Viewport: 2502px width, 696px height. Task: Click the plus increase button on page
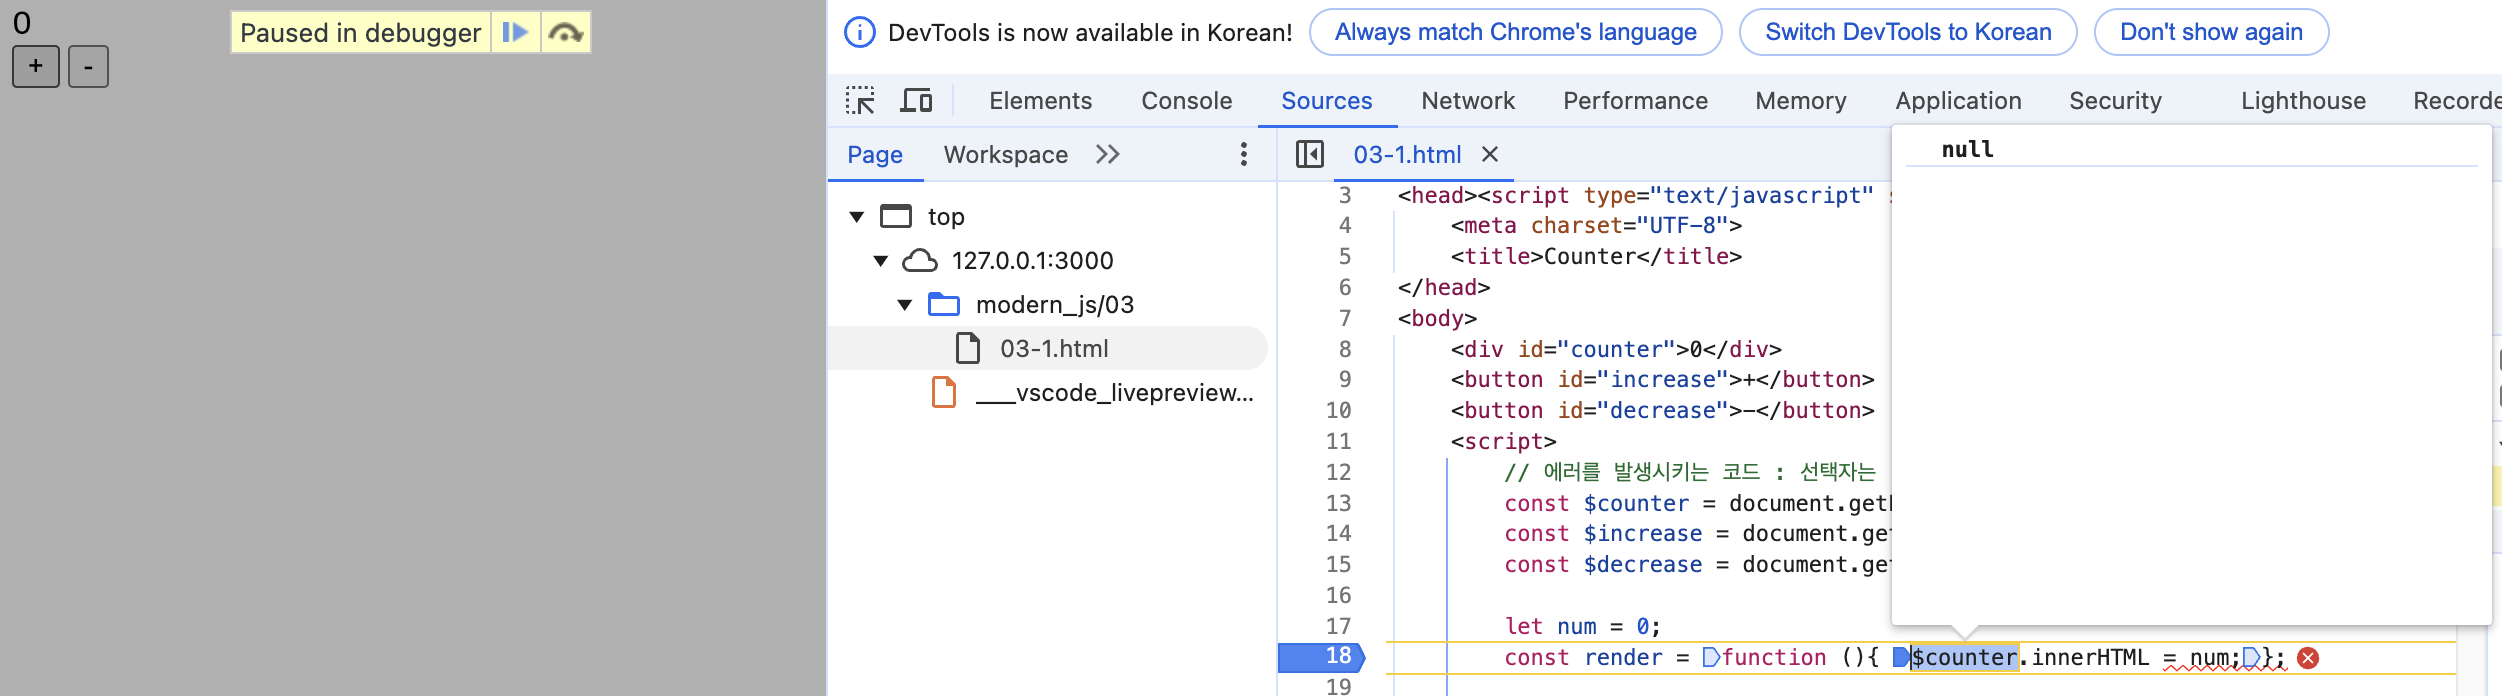coord(36,67)
